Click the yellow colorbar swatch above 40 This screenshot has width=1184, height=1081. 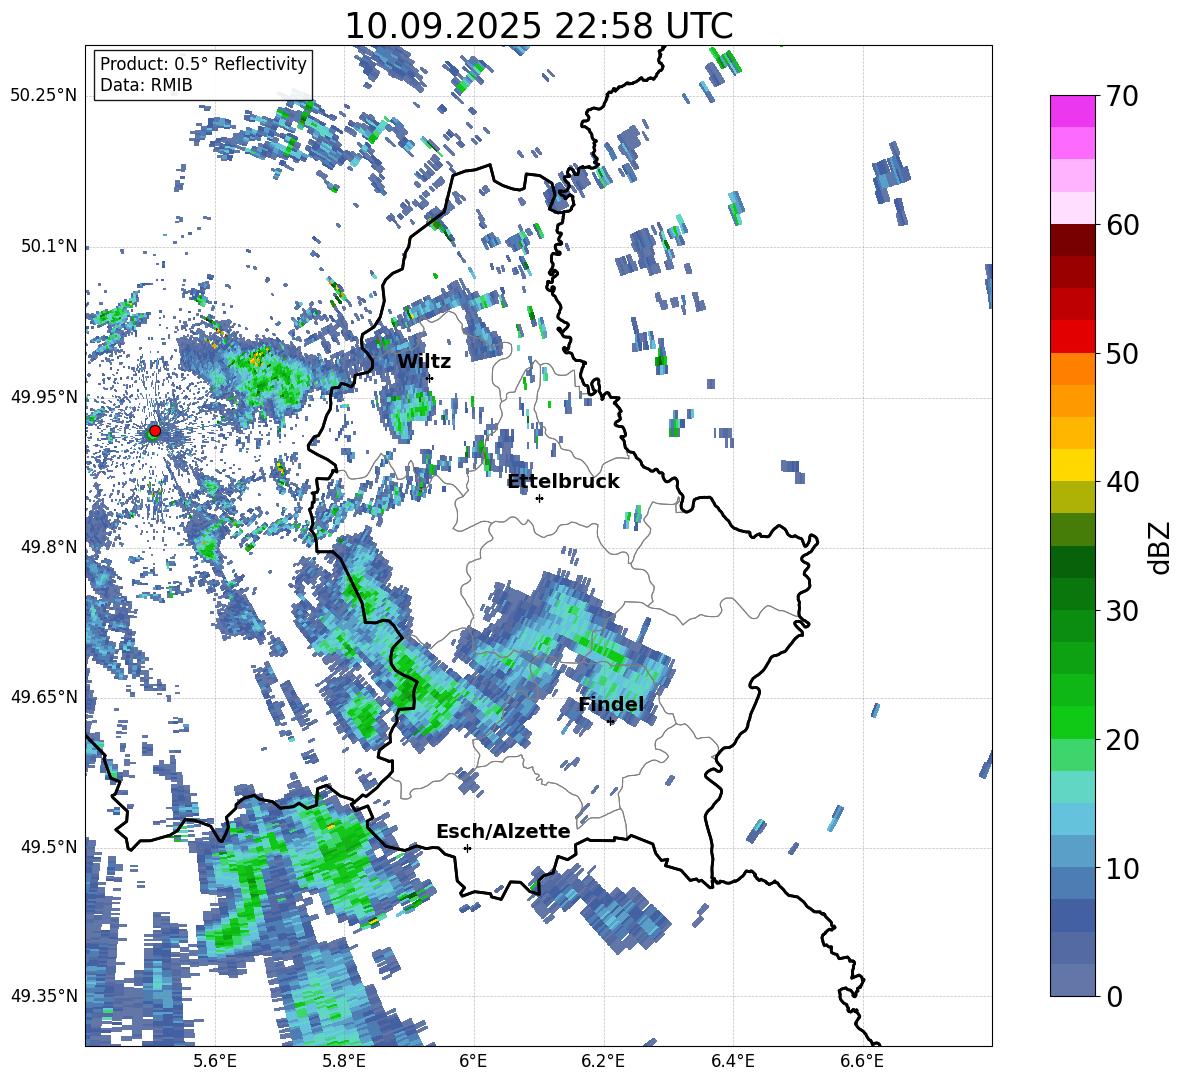point(1072,465)
